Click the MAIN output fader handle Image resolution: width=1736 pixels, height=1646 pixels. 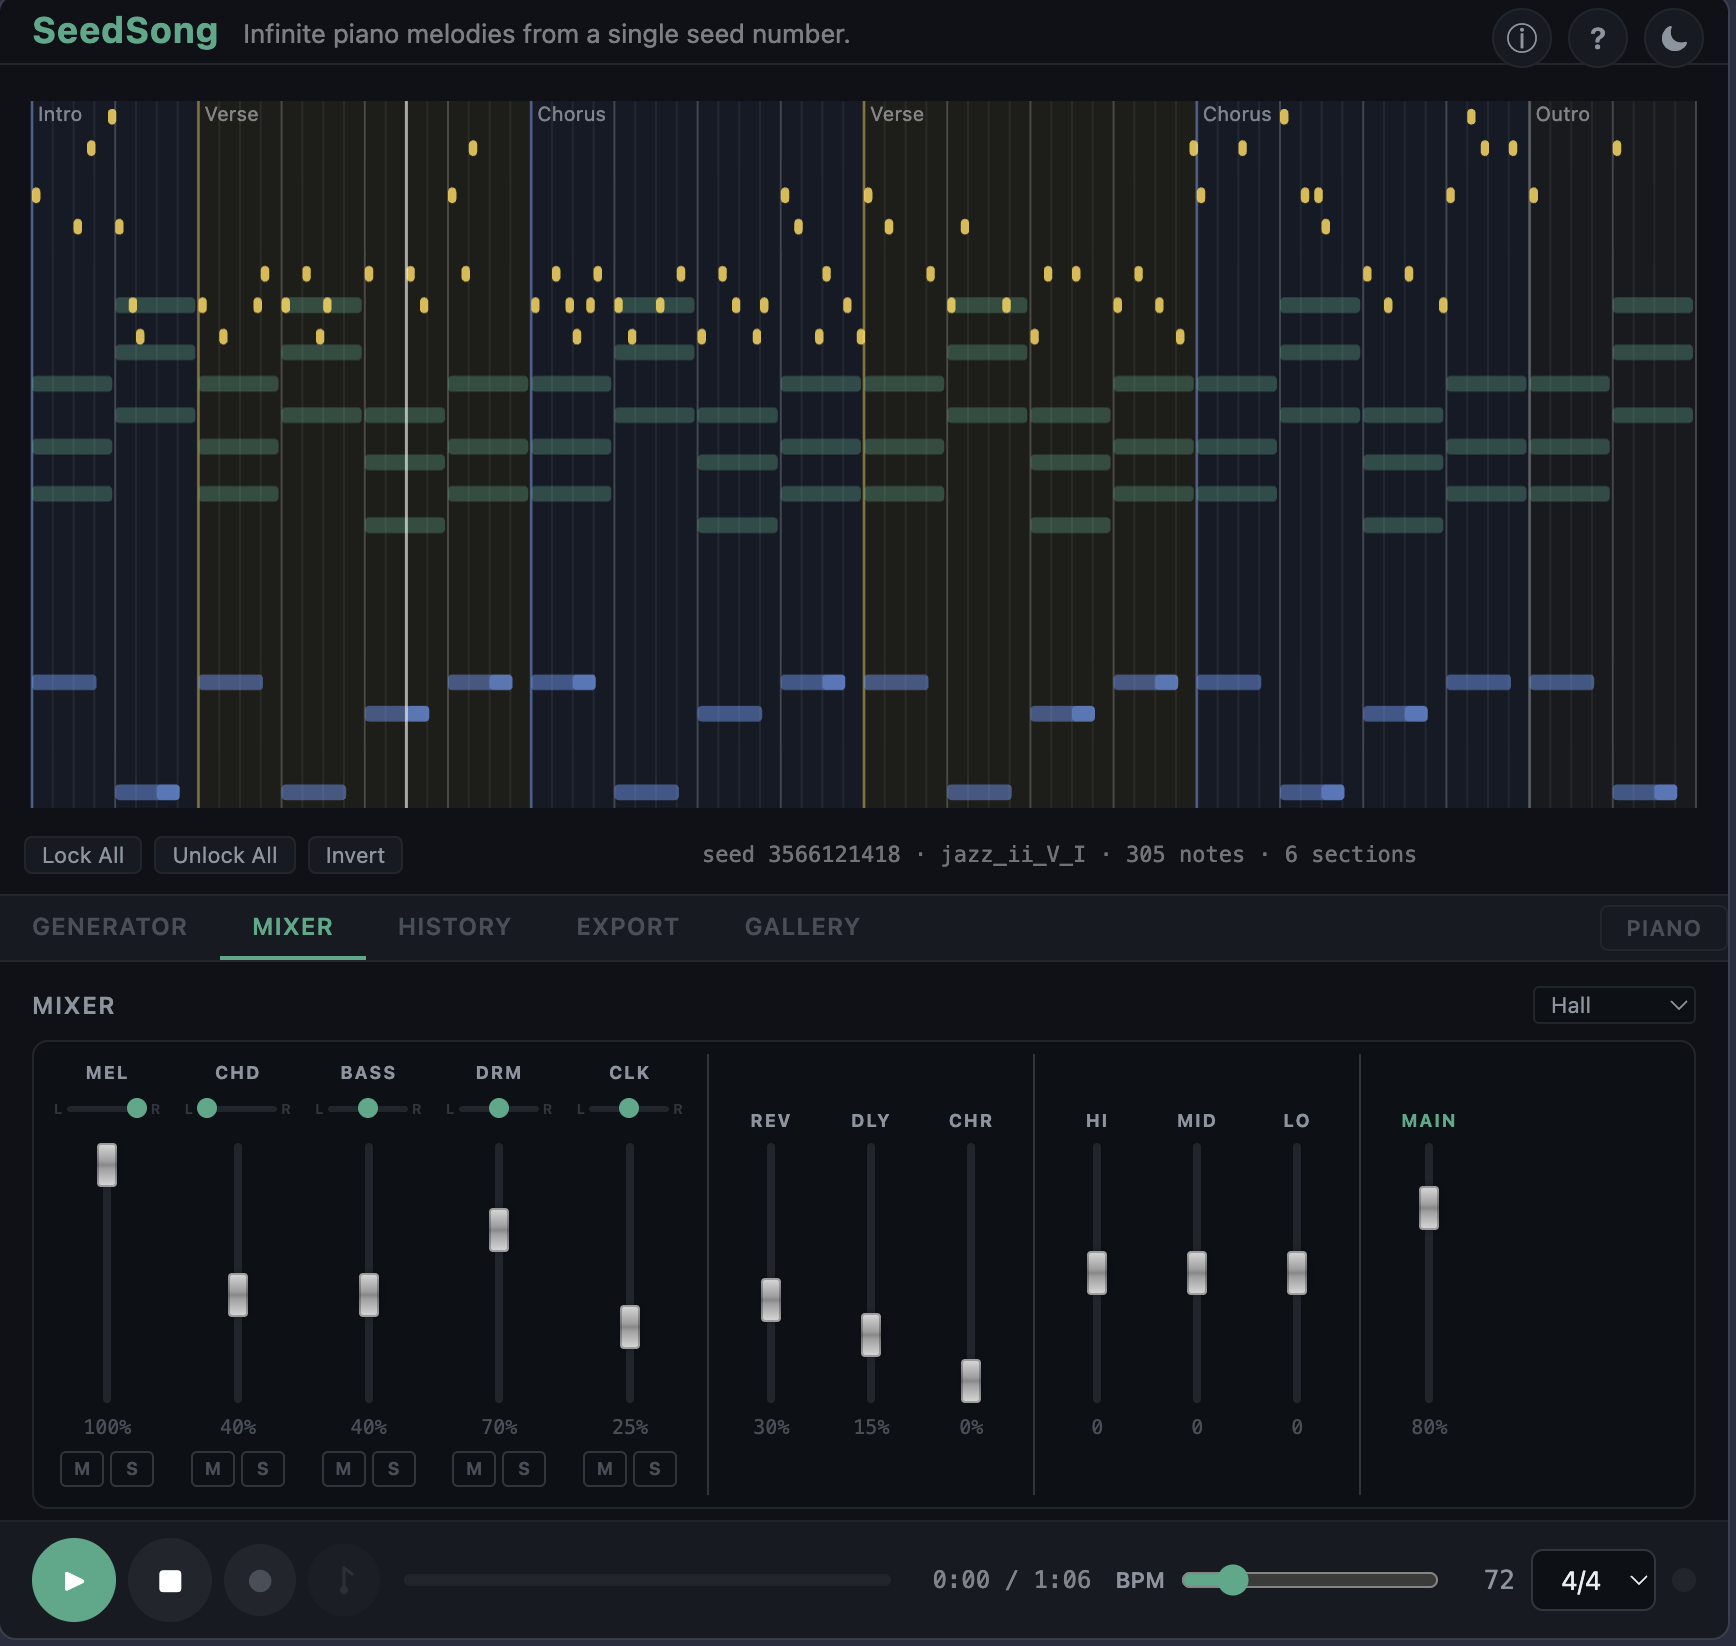(x=1429, y=1208)
